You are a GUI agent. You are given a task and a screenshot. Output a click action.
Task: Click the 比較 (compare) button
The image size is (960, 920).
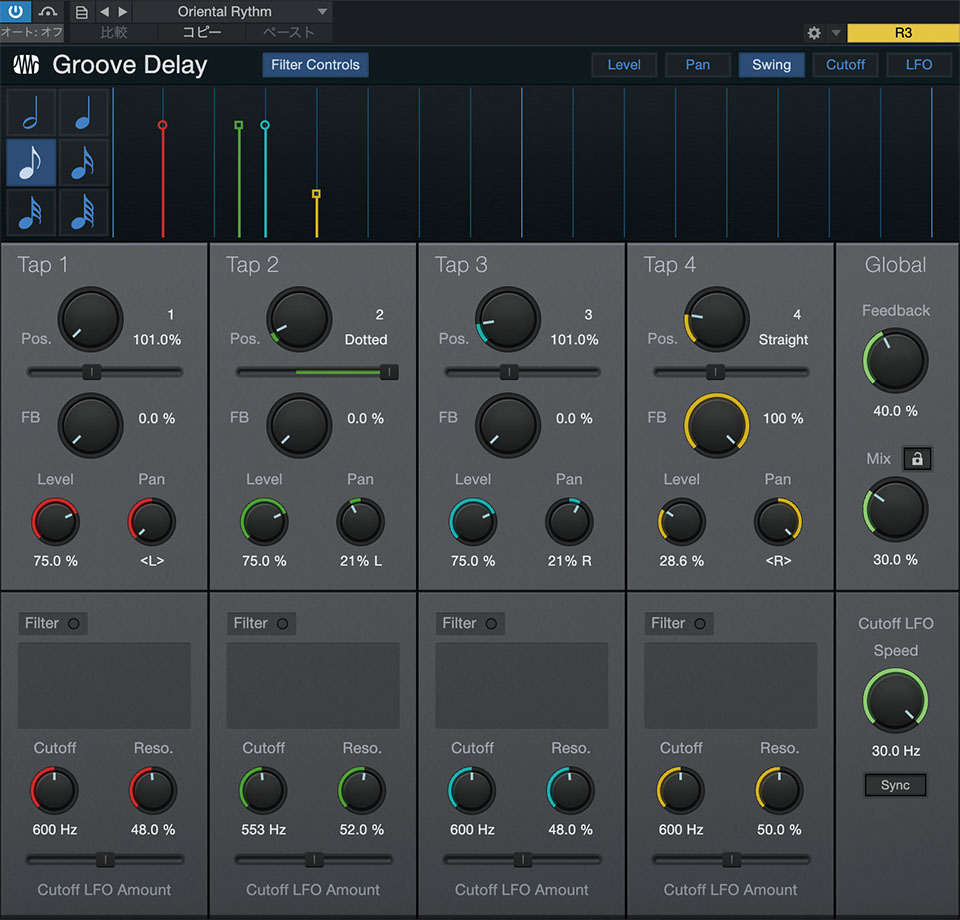pyautogui.click(x=114, y=32)
